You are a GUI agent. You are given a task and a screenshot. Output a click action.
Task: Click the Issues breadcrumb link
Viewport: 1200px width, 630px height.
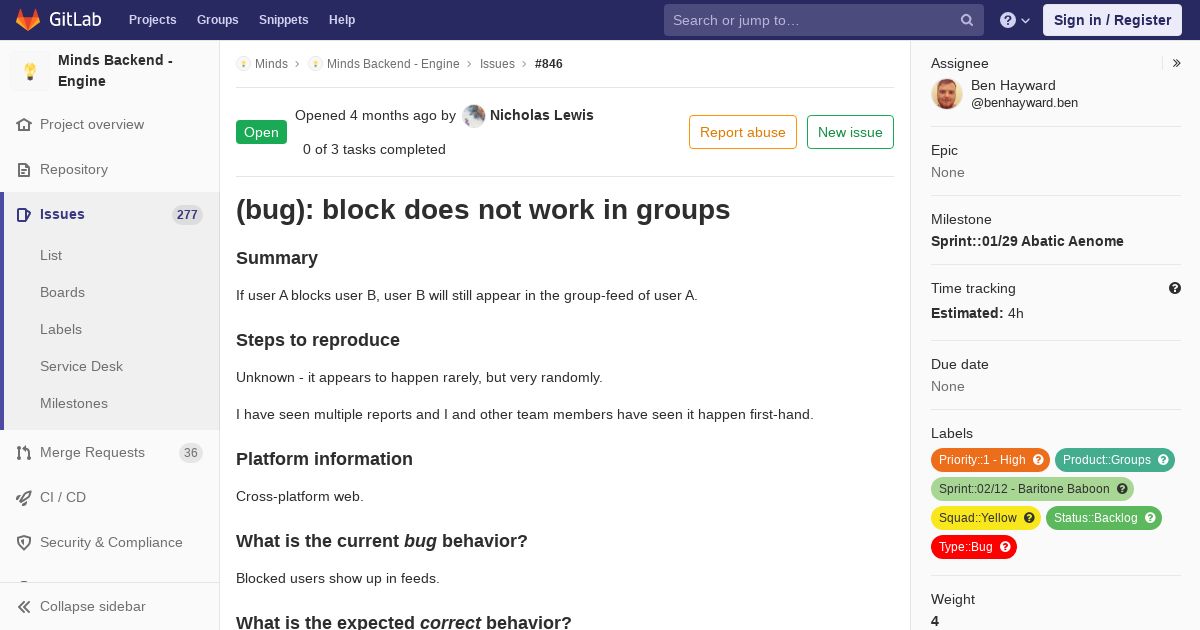point(497,64)
